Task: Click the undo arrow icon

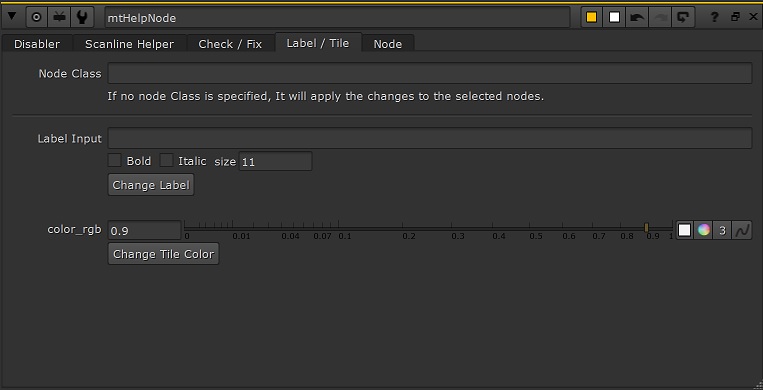Action: tap(637, 18)
